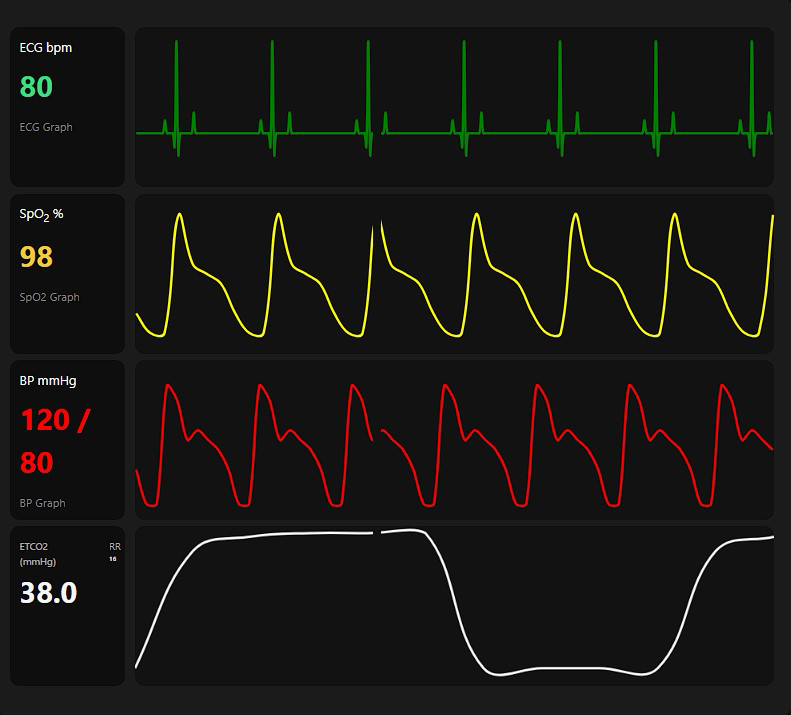Click the small RR value 16
791x715 pixels.
(x=113, y=559)
